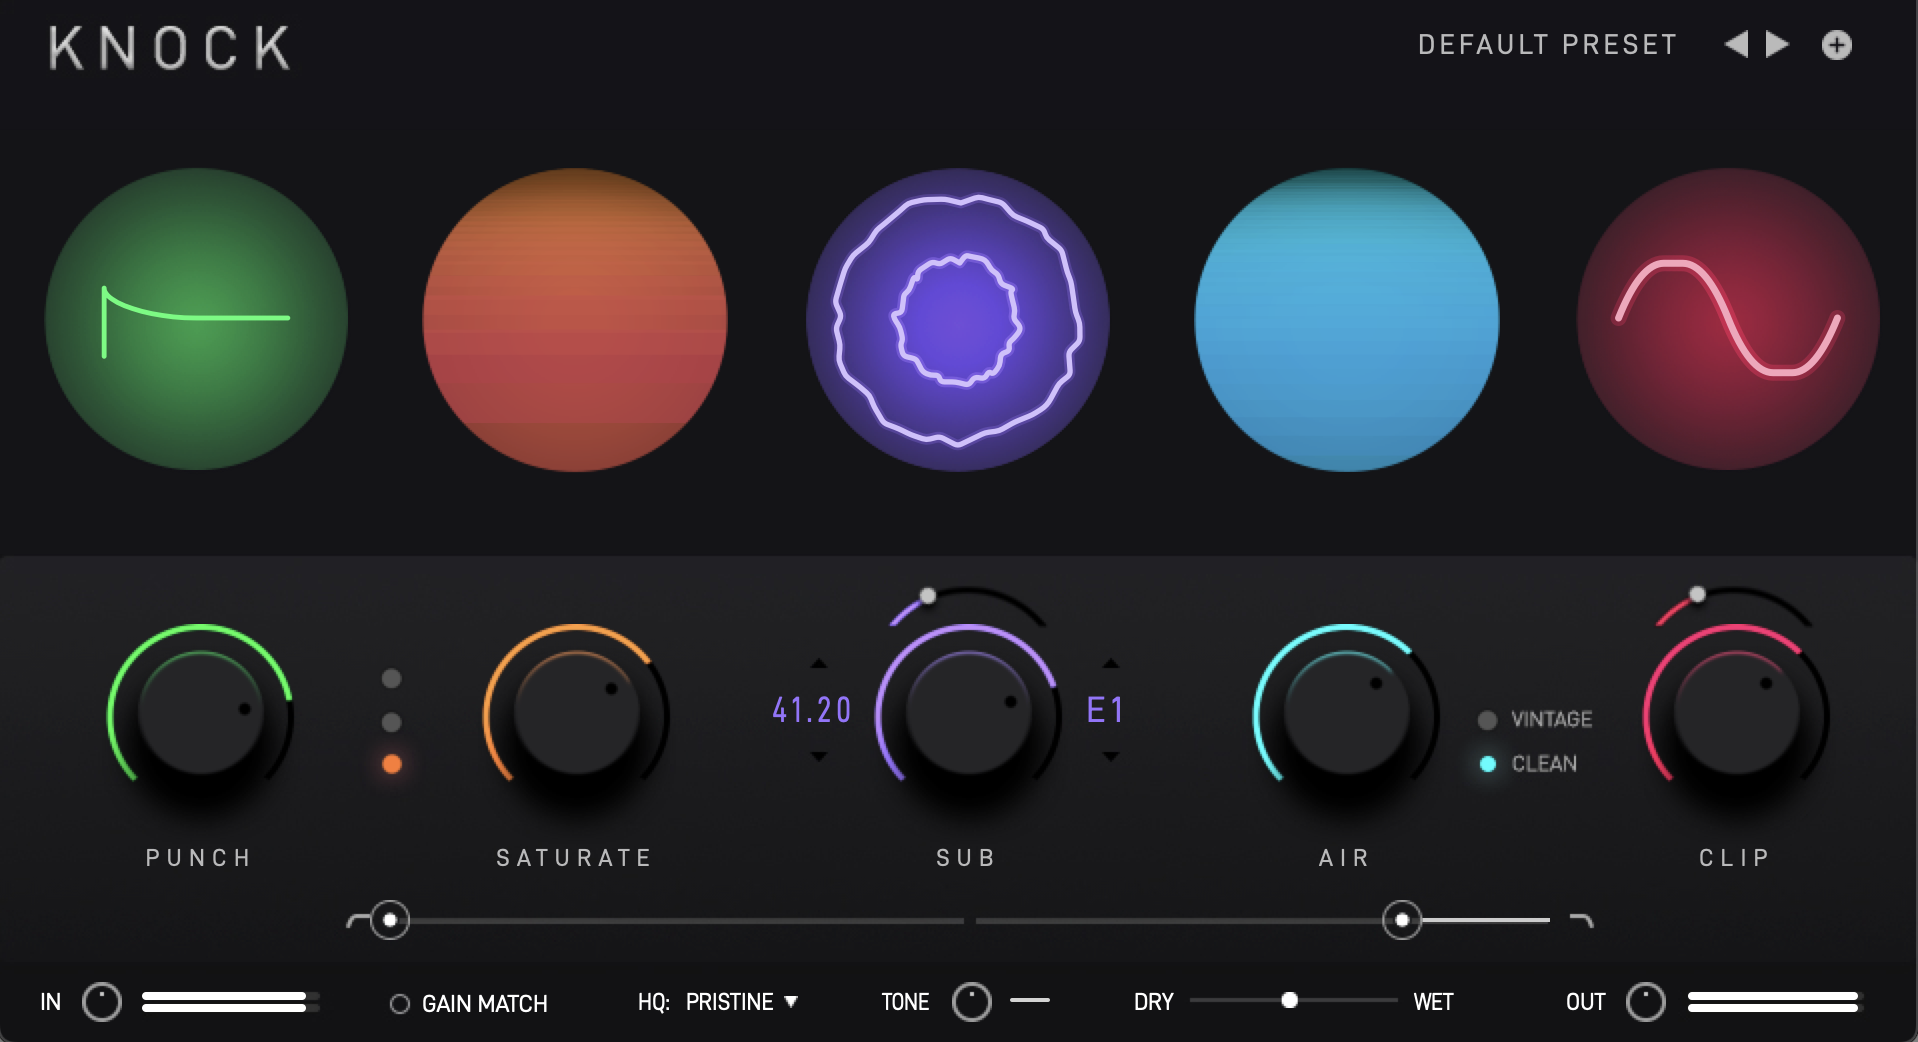Screen dimensions: 1918x1042
Task: Click the OUT gain knob
Action: 1645,1002
